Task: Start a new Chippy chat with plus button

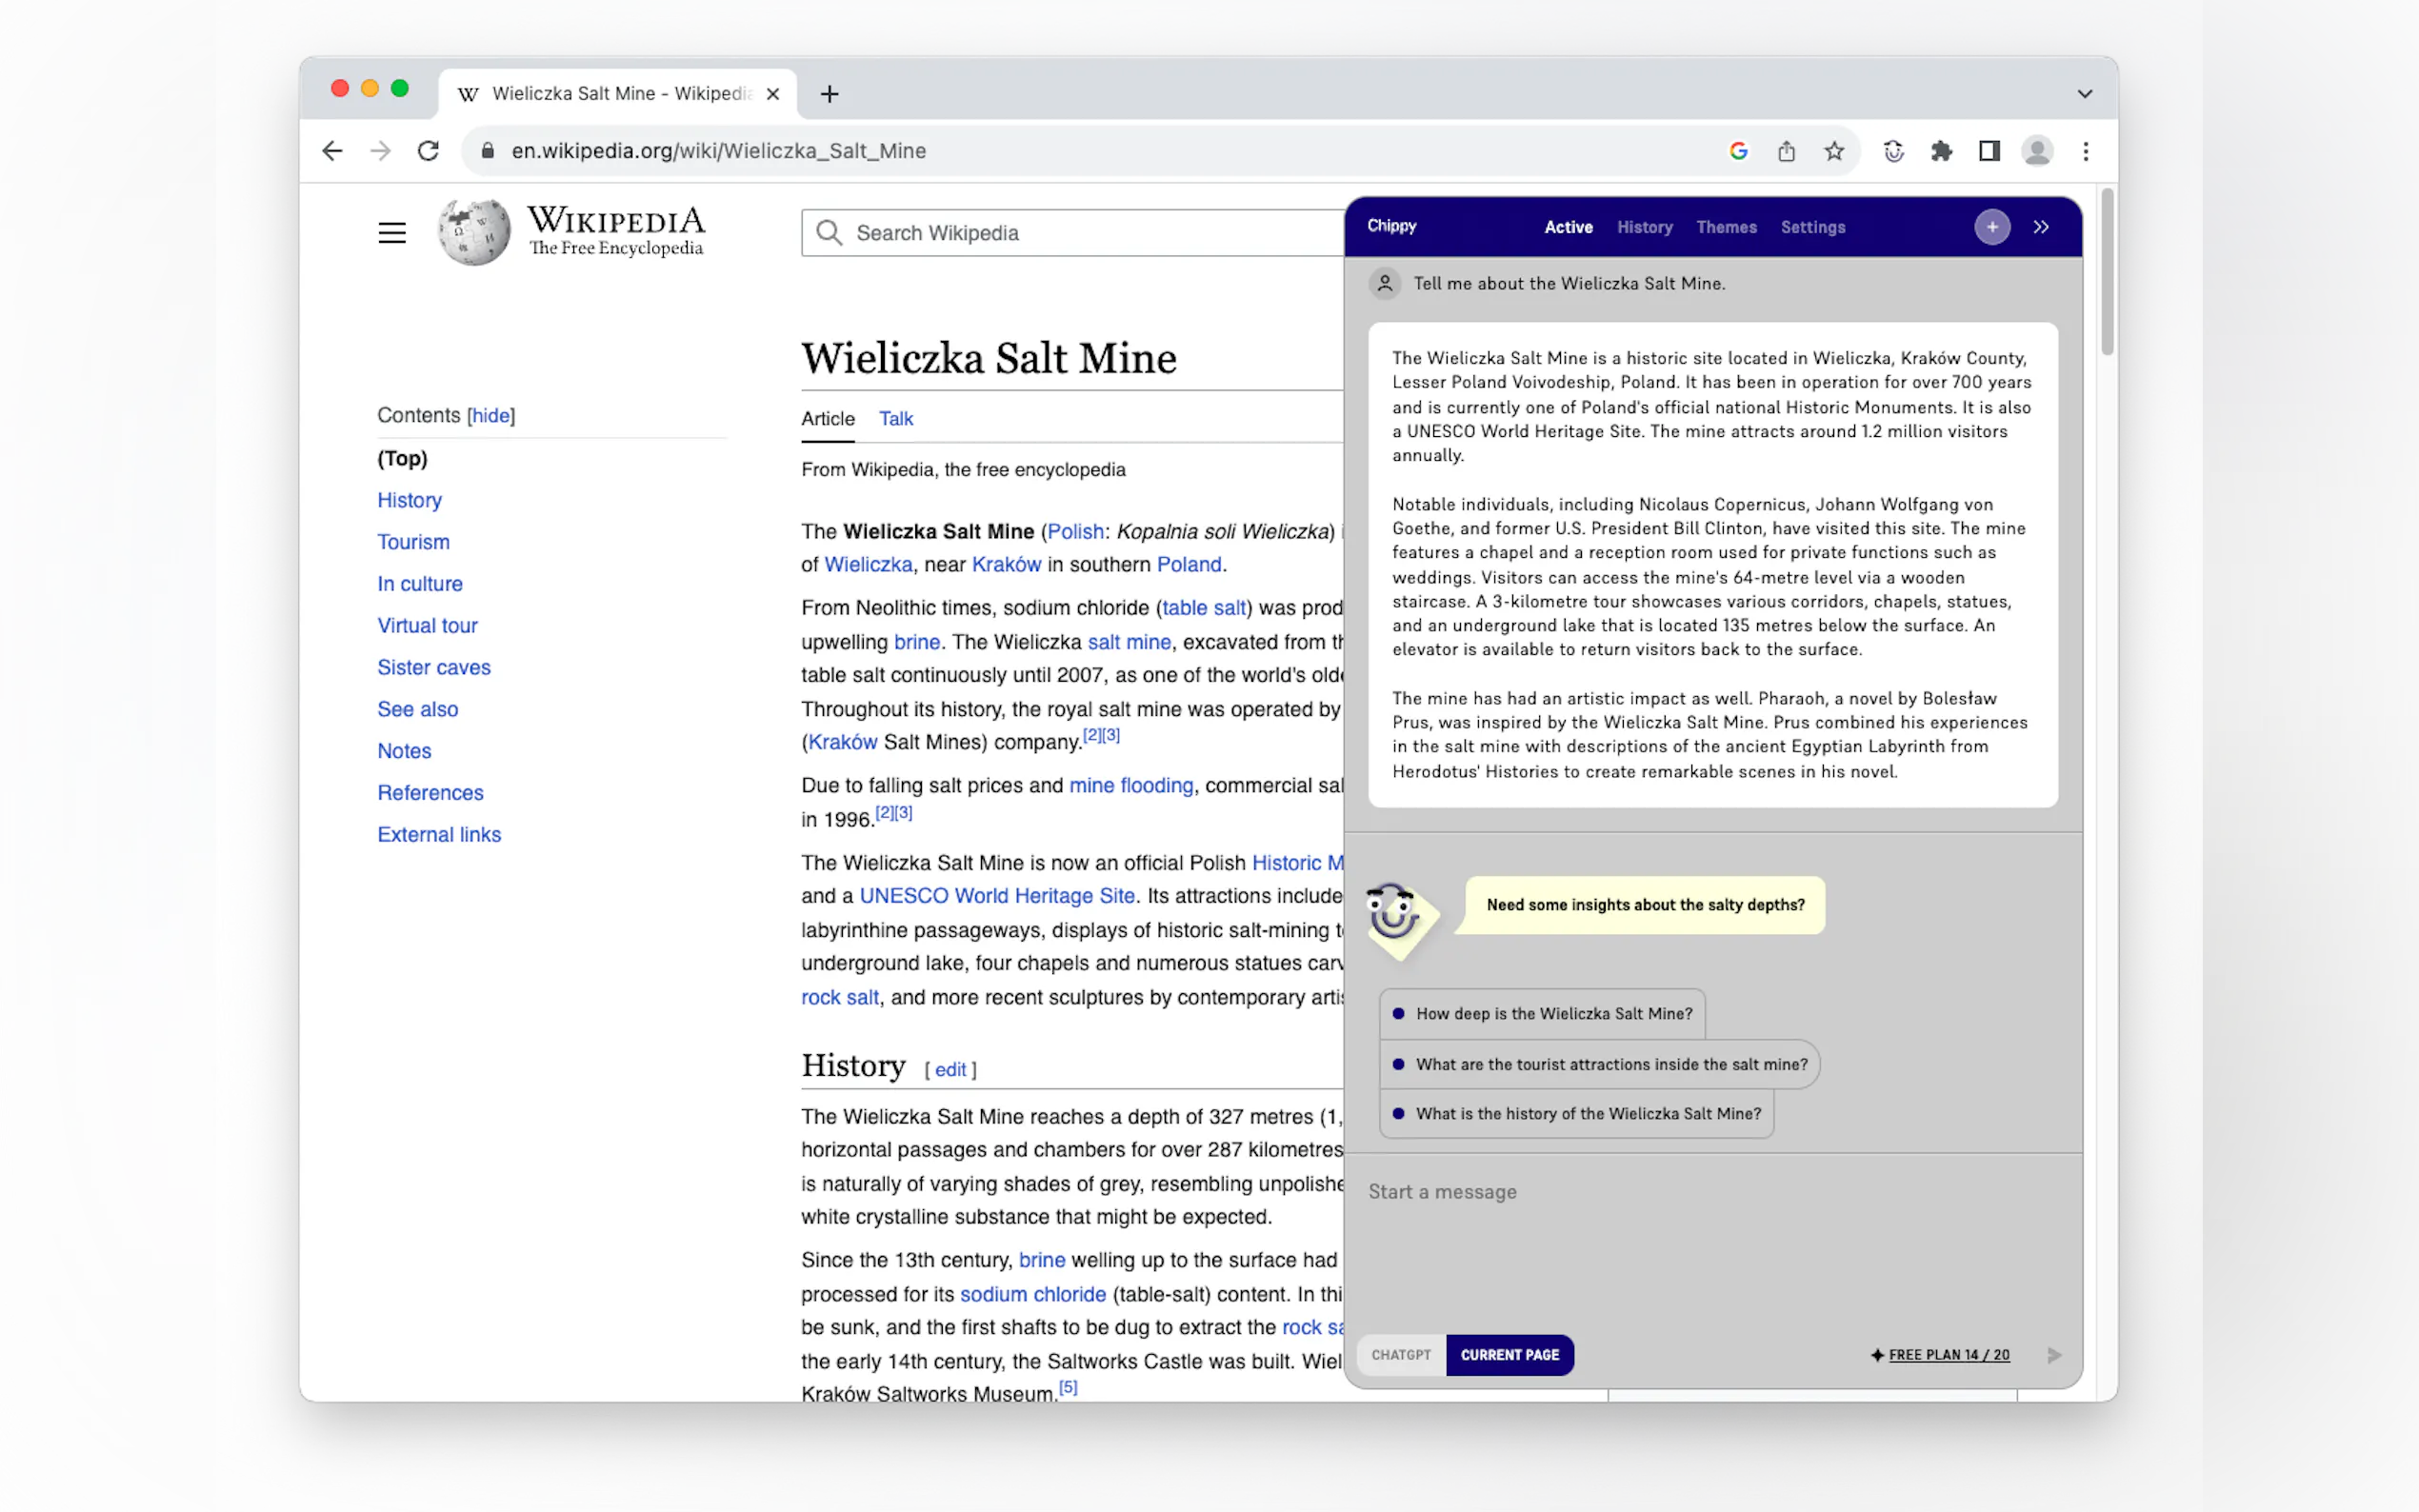Action: [1991, 227]
